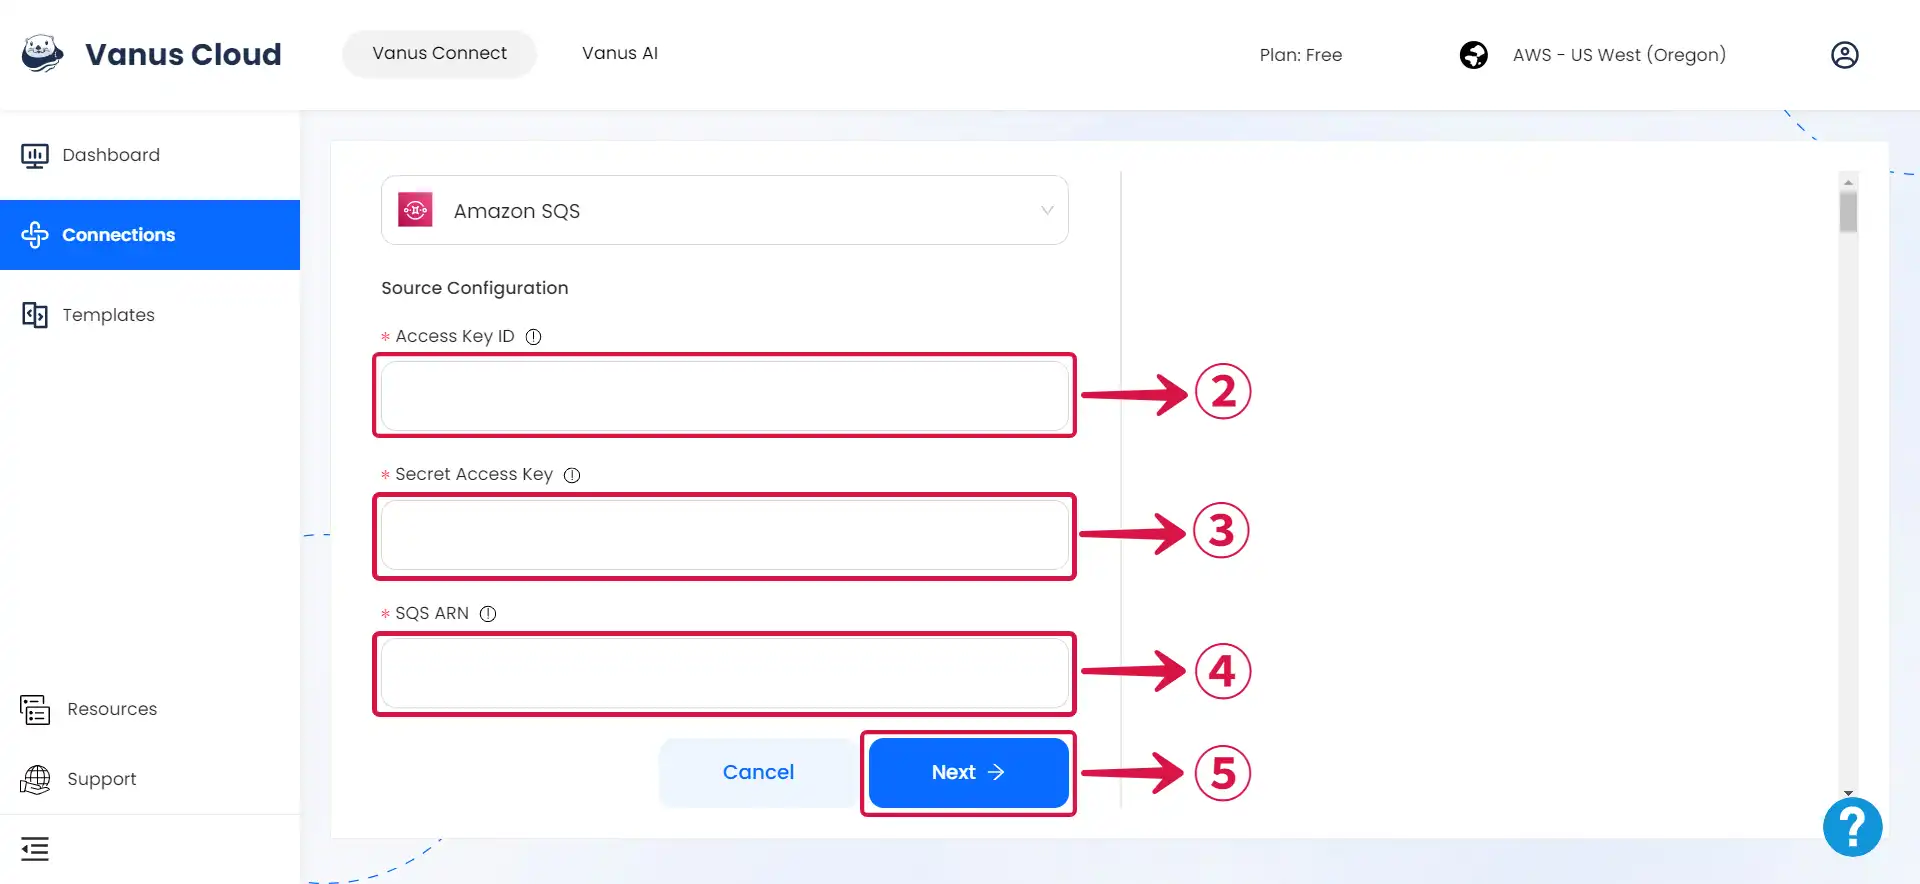Click the scrollbar up arrow
The height and width of the screenshot is (884, 1920).
[1848, 182]
